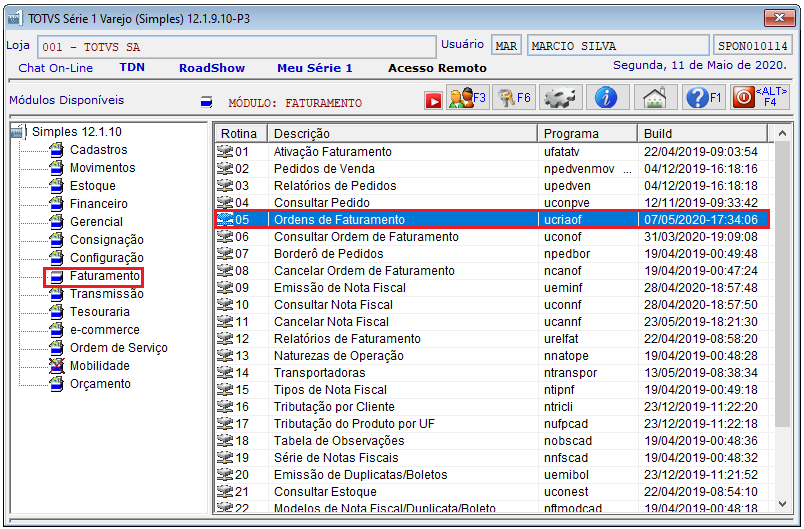Viewport: 804px width, 529px height.
Task: Click the scrollbar down arrow
Action: point(782,504)
